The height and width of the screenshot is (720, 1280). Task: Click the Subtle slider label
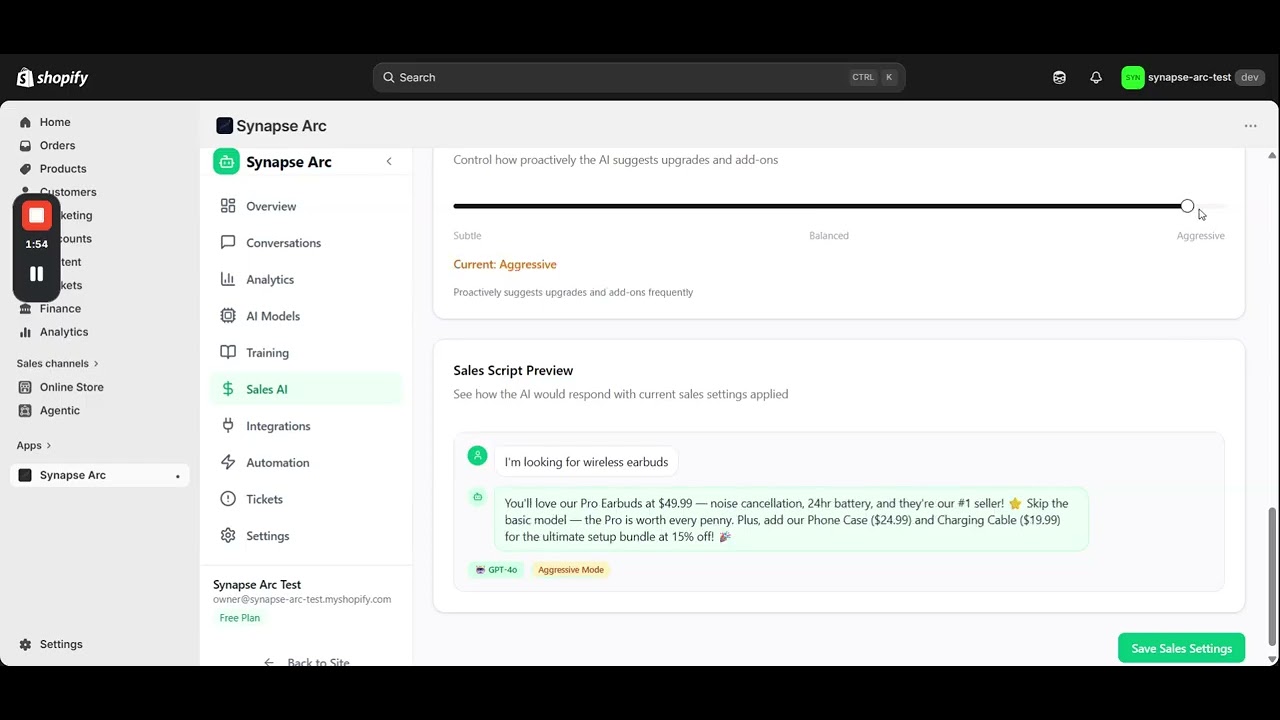point(467,236)
